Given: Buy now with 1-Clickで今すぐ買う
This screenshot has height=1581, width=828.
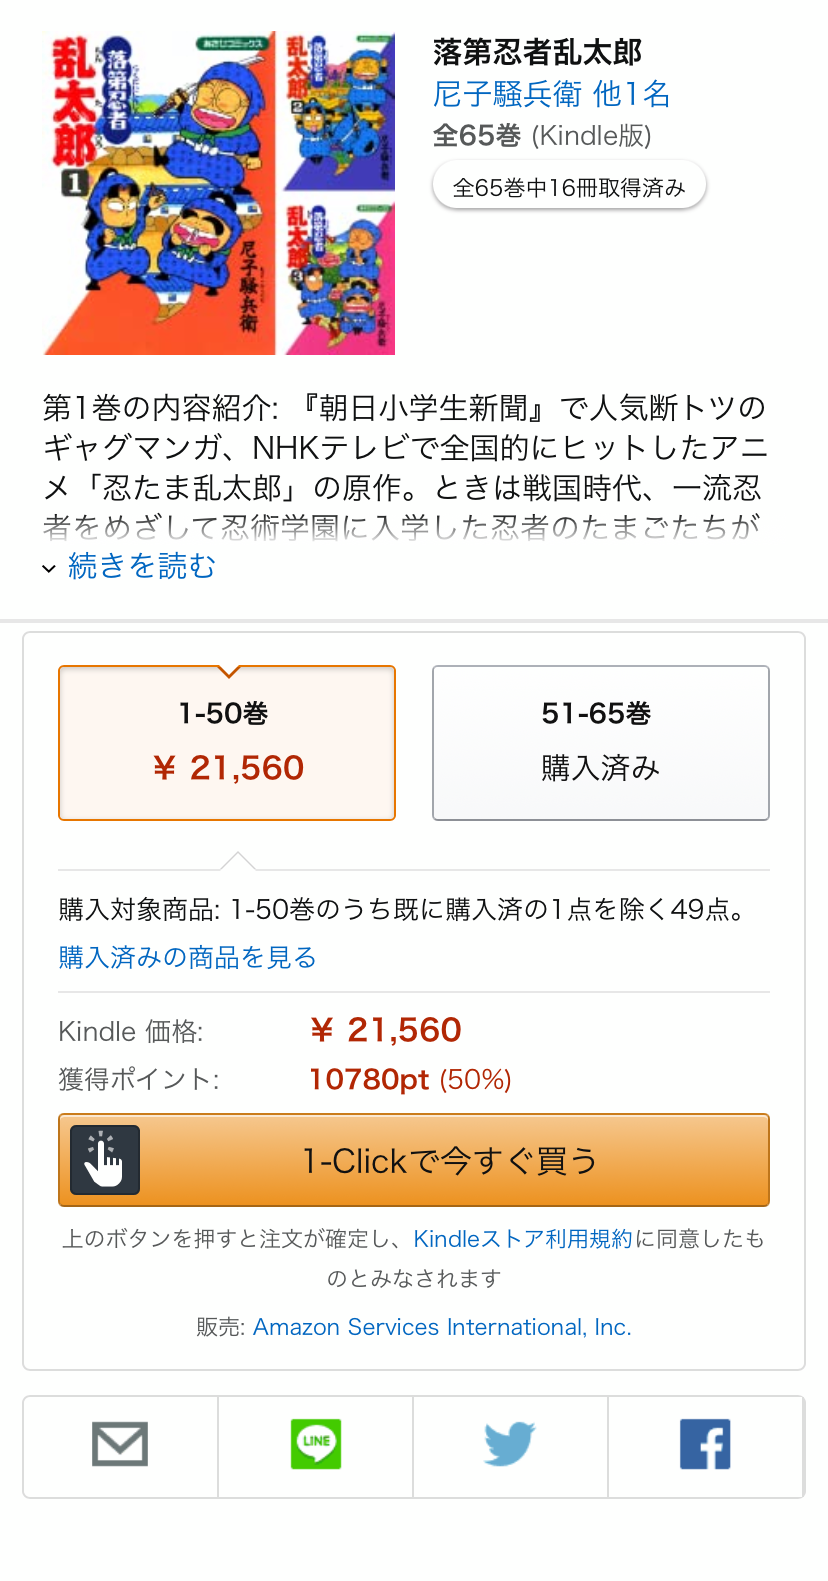Looking at the screenshot, I should [x=414, y=1160].
